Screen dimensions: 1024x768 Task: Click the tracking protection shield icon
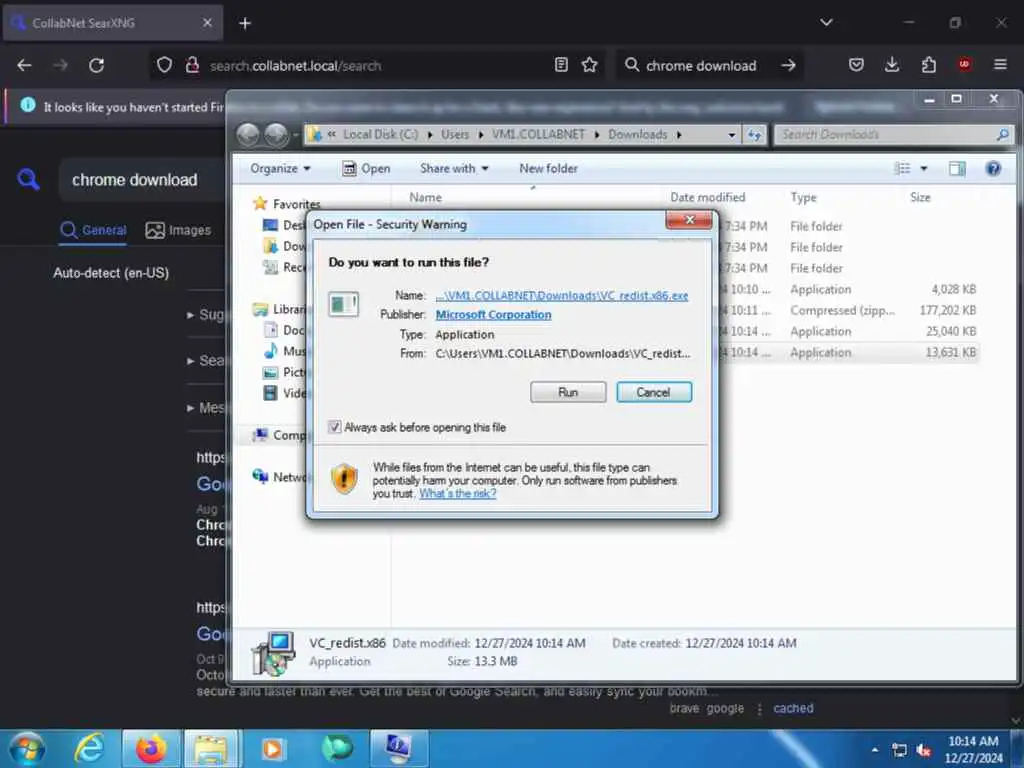coord(164,65)
